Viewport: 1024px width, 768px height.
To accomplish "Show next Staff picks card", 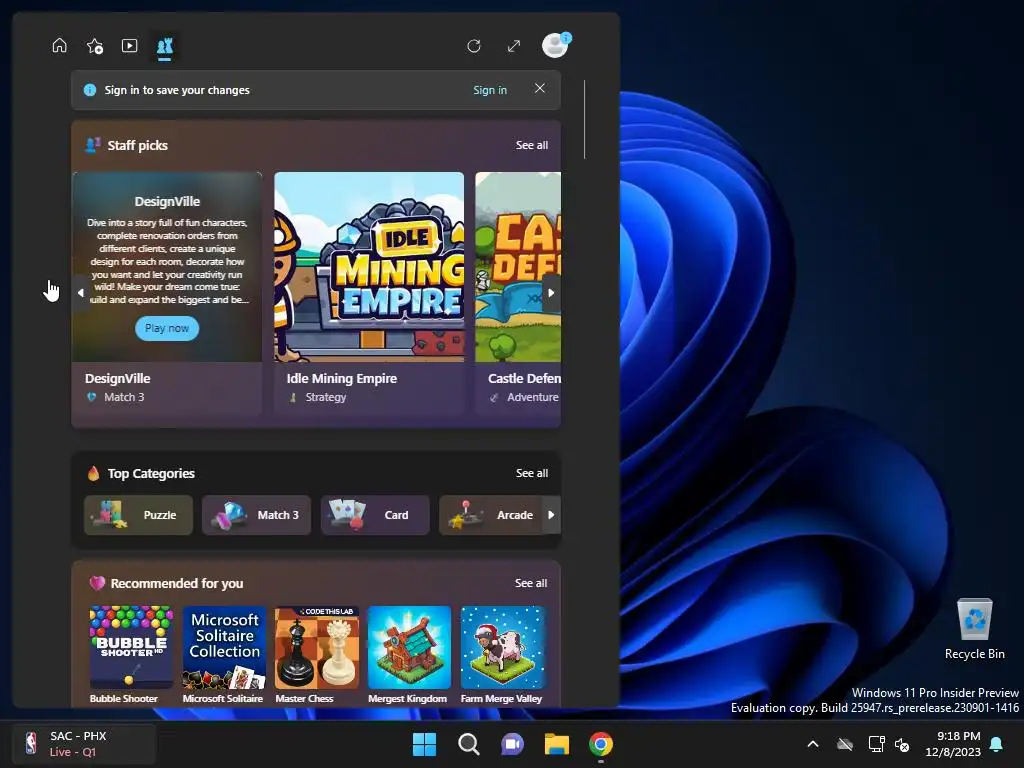I will coord(551,293).
